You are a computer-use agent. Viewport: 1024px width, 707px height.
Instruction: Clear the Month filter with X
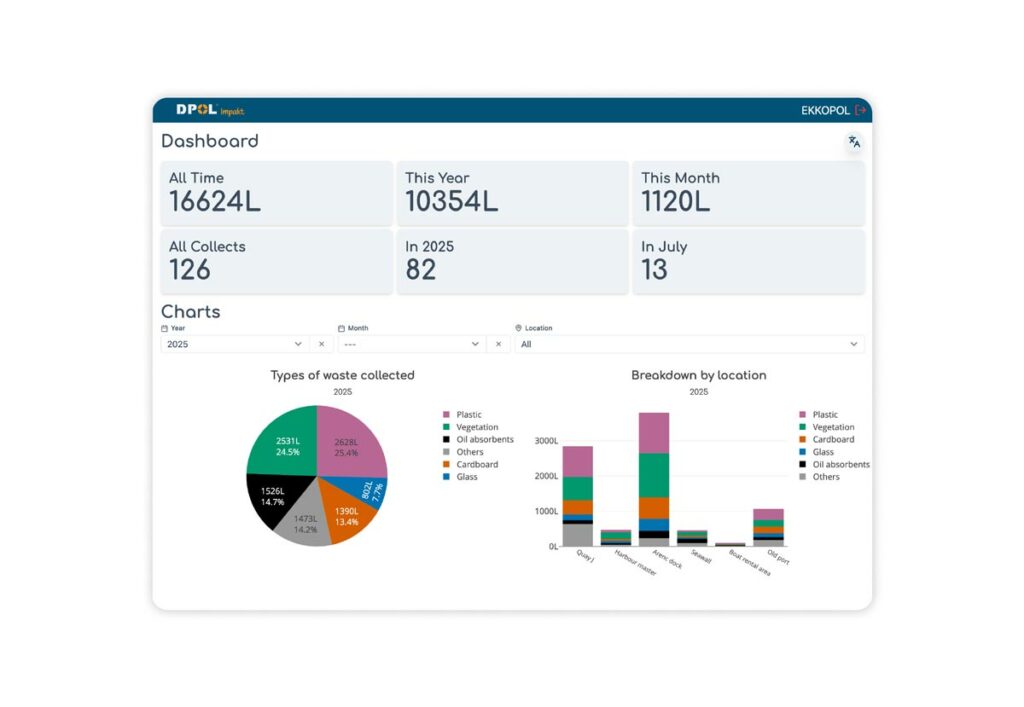tap(498, 344)
